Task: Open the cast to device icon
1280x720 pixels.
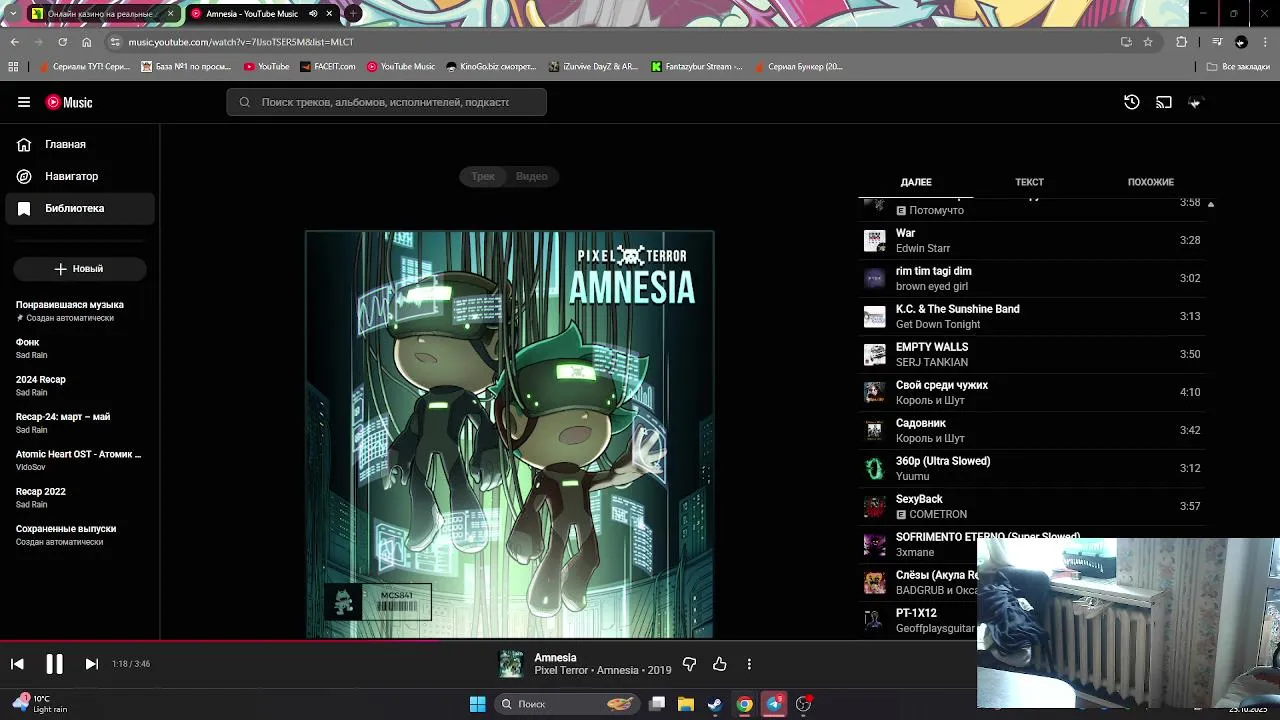Action: (x=1164, y=102)
